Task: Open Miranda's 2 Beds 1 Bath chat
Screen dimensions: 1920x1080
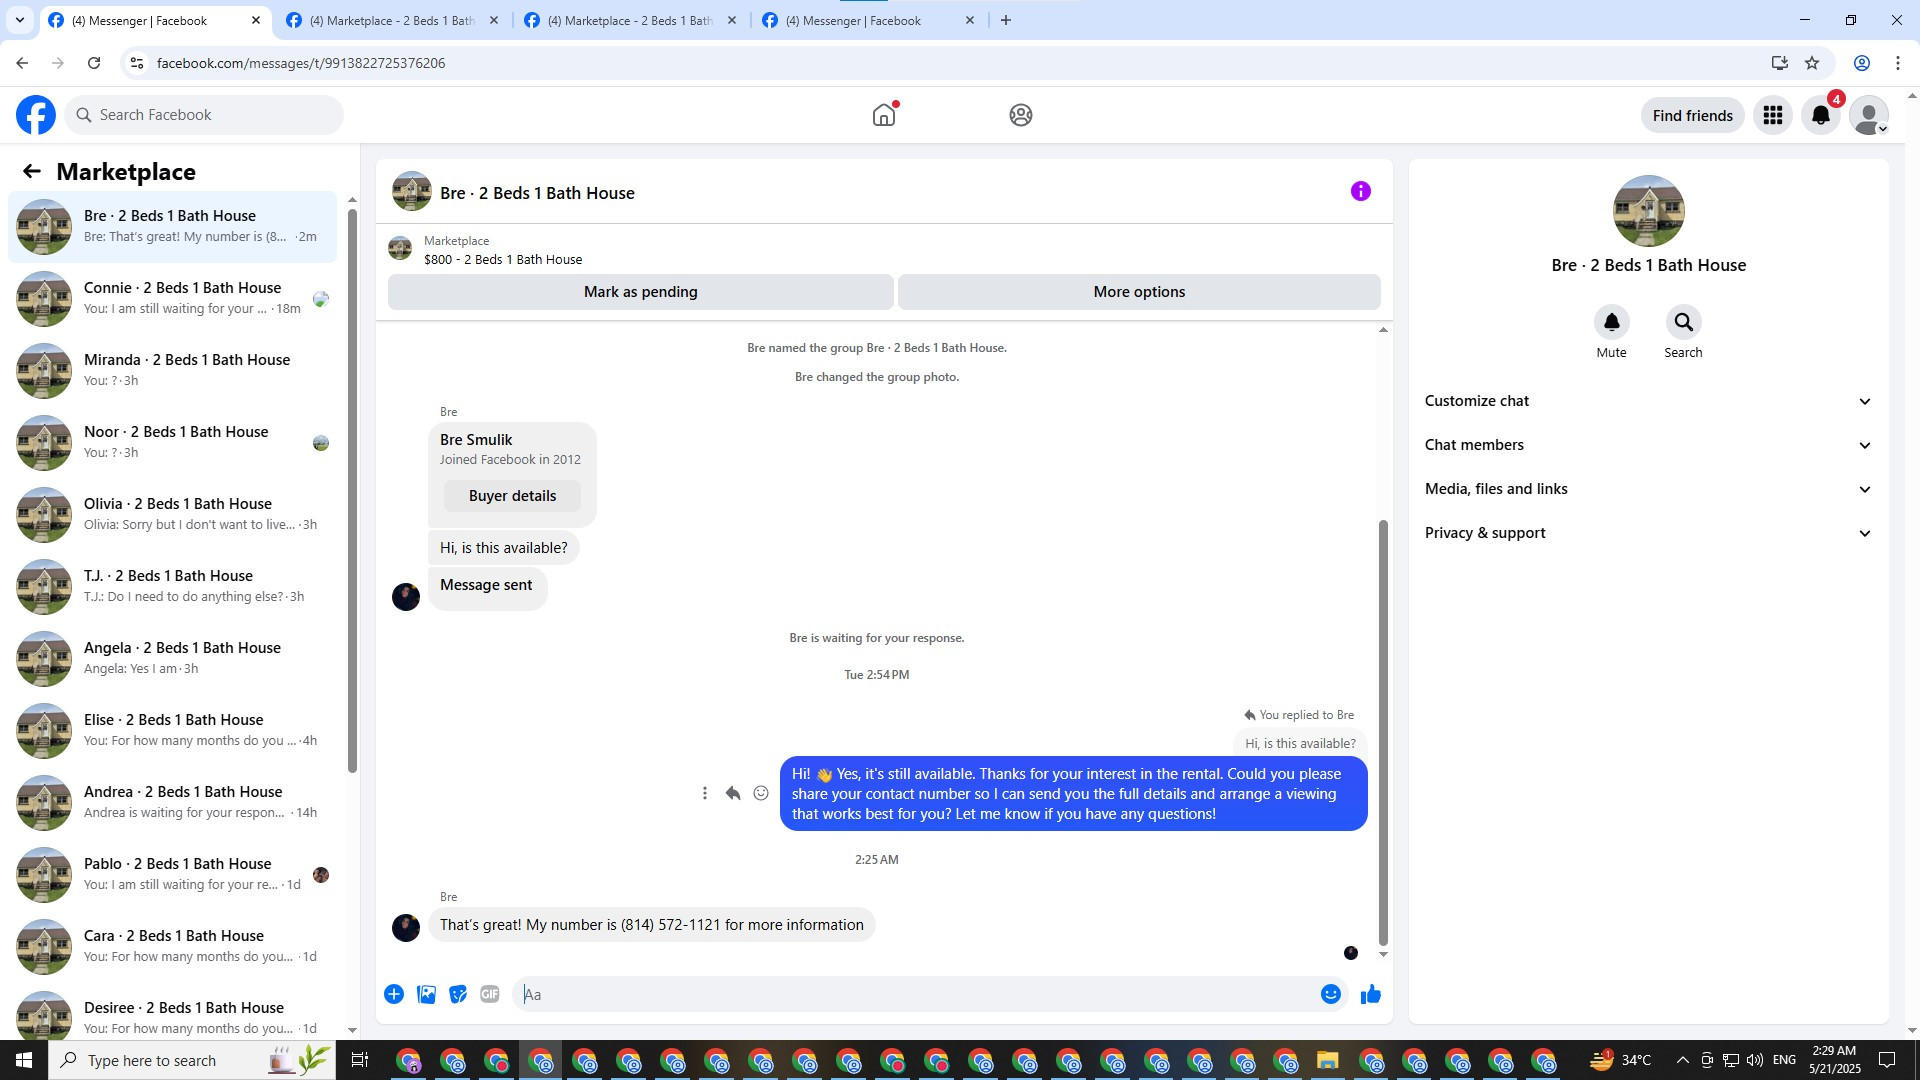Action: [x=172, y=371]
